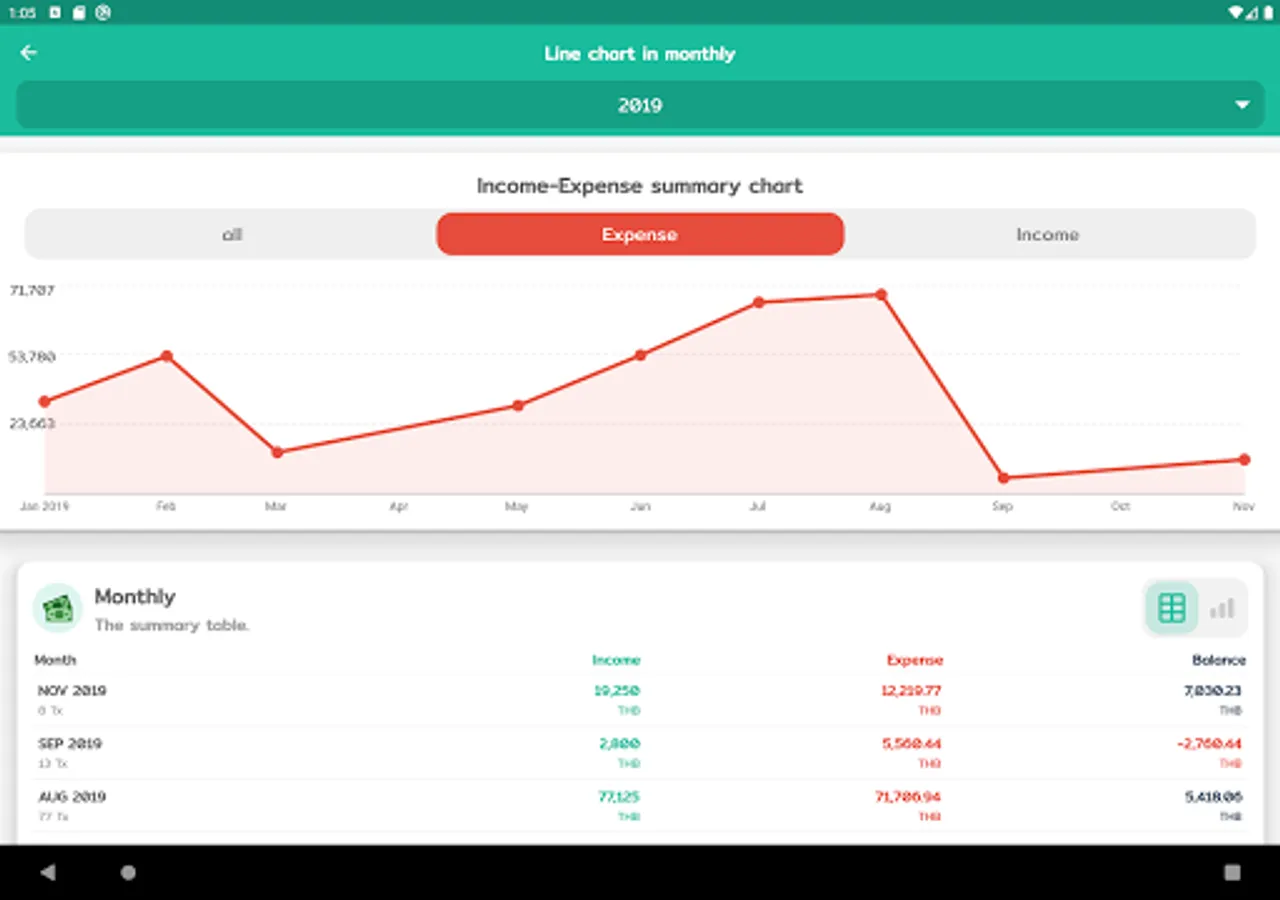Viewport: 1280px width, 900px height.
Task: Click the Balance column header
Action: click(x=1219, y=660)
